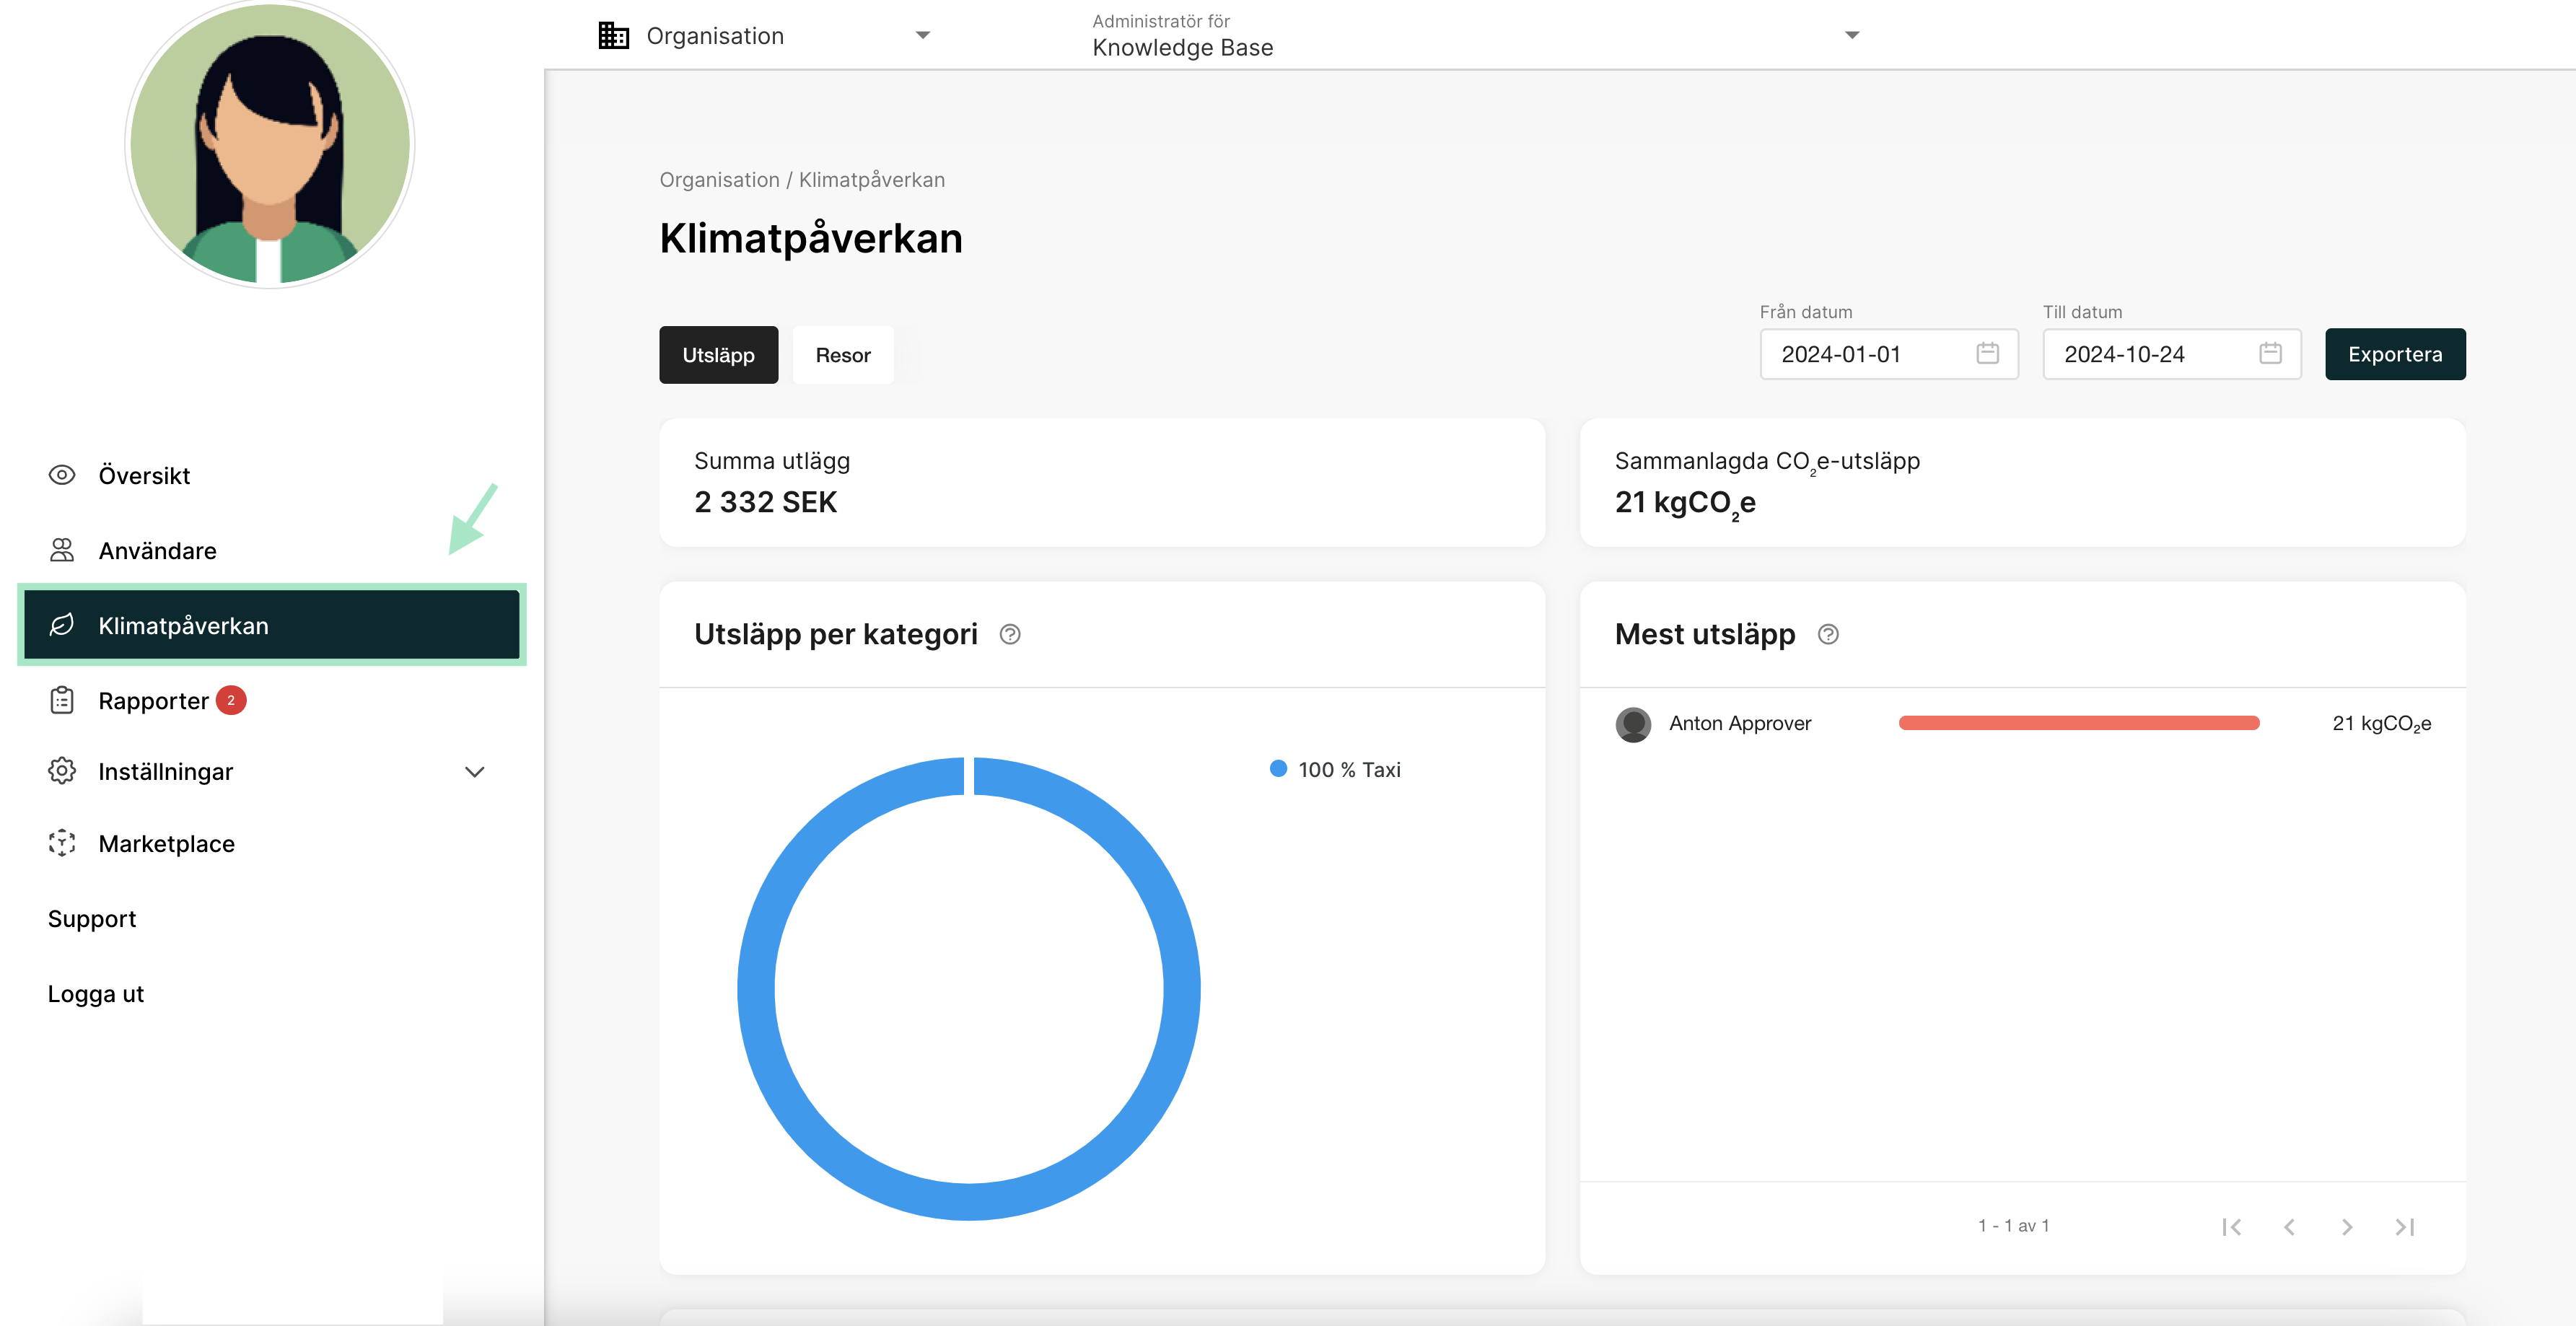This screenshot has width=2576, height=1326.
Task: Open Översikt in the sidebar
Action: click(272, 475)
